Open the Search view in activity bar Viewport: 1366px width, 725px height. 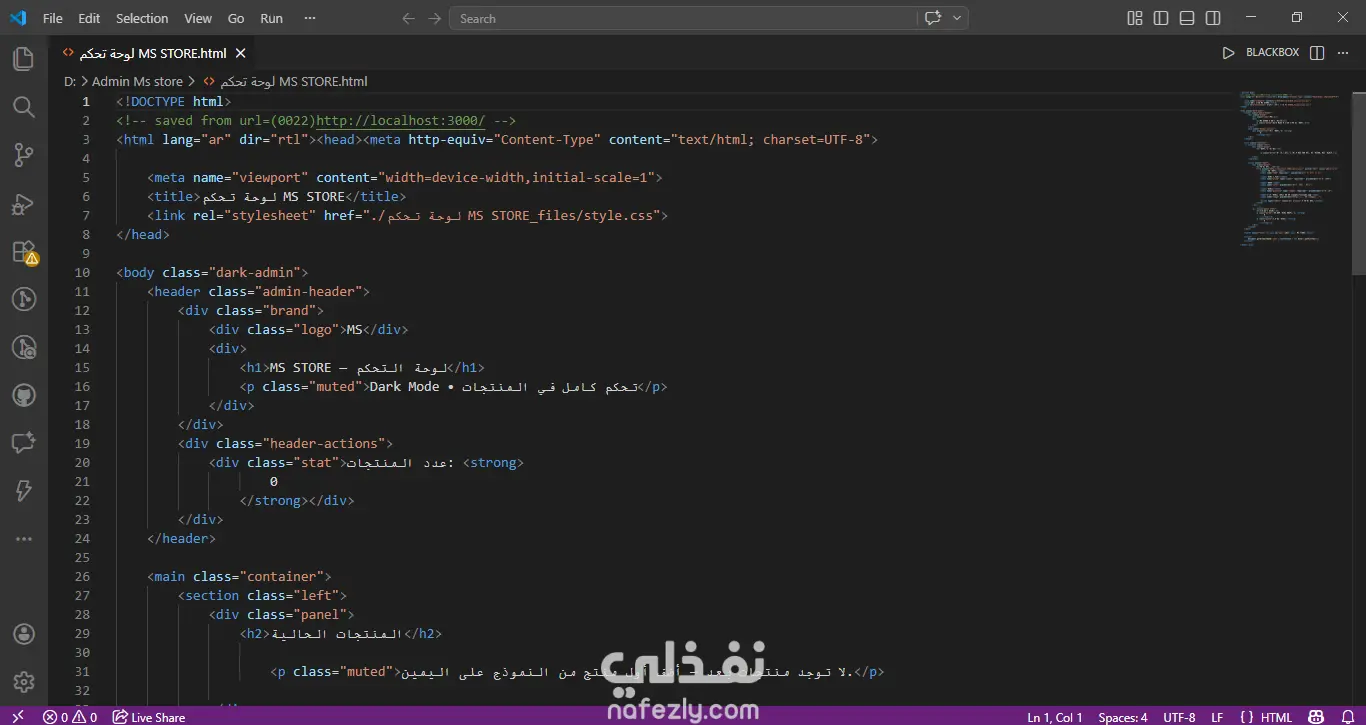coord(24,107)
